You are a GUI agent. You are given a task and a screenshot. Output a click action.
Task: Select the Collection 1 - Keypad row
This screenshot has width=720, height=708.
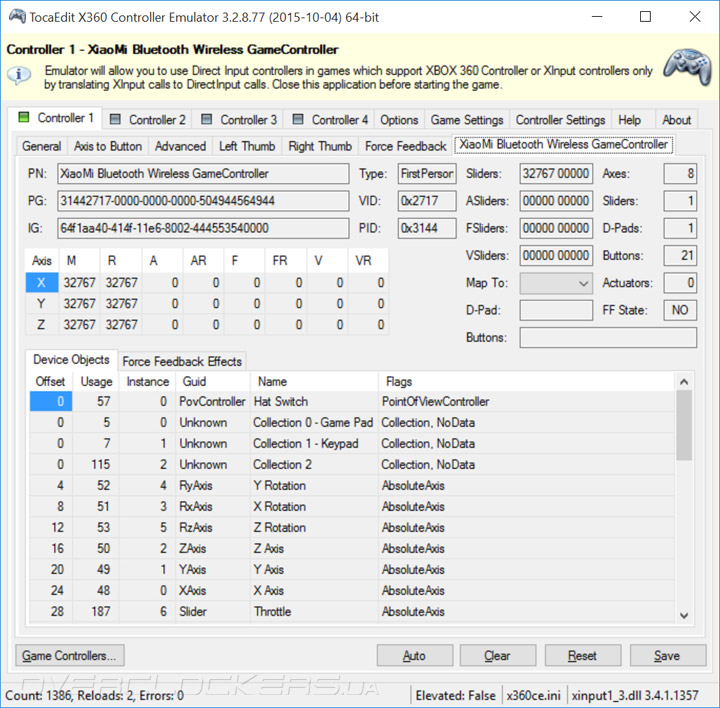352,444
